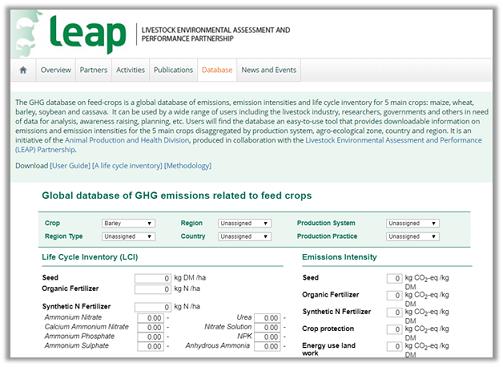The width and height of the screenshot is (503, 367).
Task: Open Livestock Environmental Assessment and Performance link
Action: pyautogui.click(x=394, y=140)
